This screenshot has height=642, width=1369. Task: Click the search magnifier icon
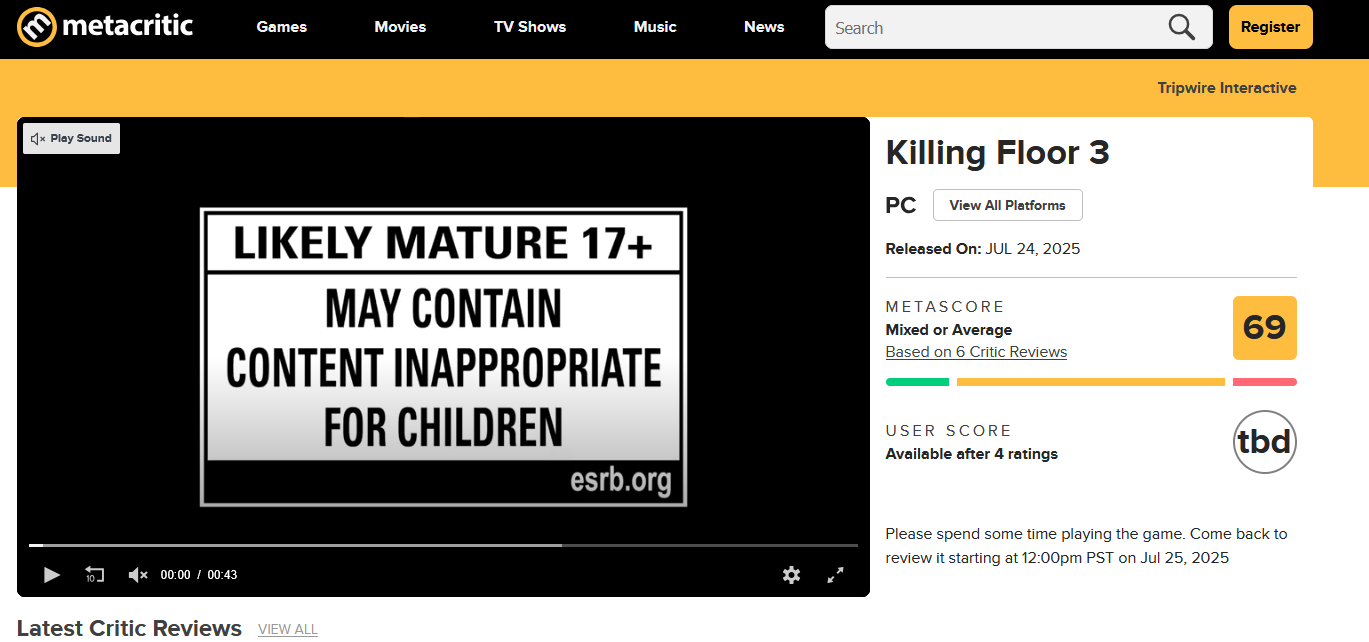(1182, 27)
